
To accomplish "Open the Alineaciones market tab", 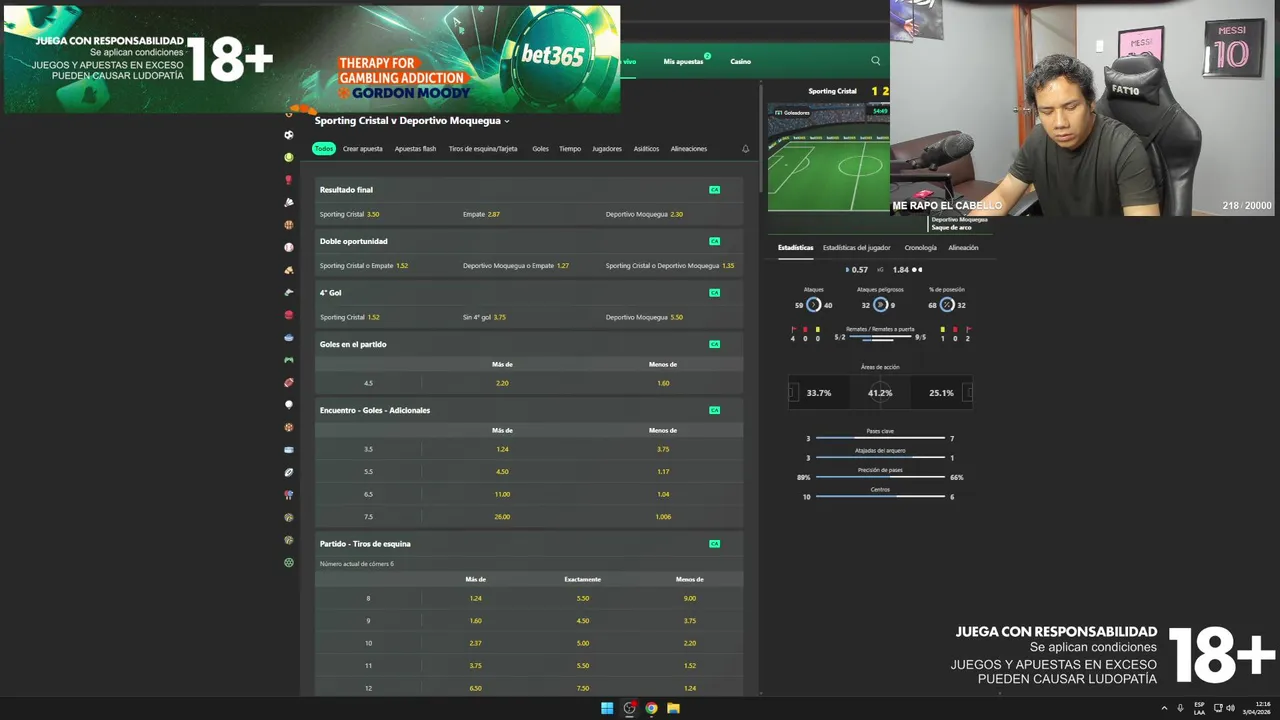I will point(689,149).
